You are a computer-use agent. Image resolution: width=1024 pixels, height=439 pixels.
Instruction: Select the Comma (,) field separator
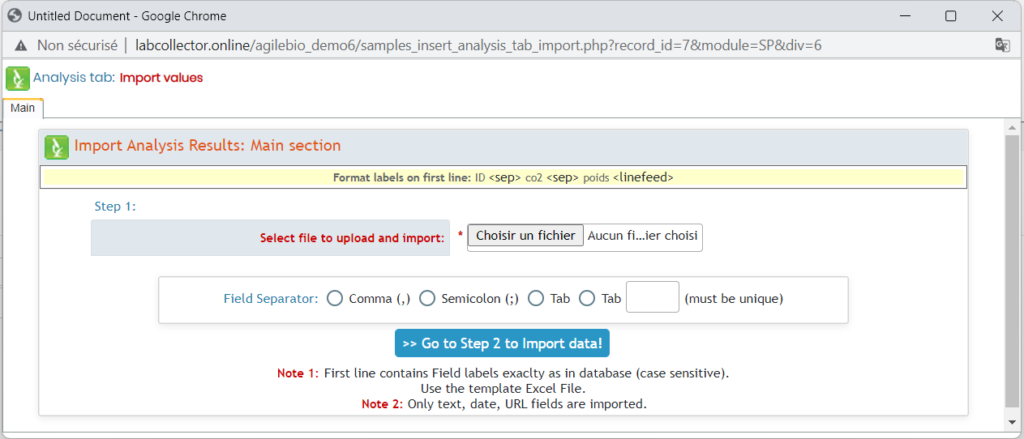(334, 299)
